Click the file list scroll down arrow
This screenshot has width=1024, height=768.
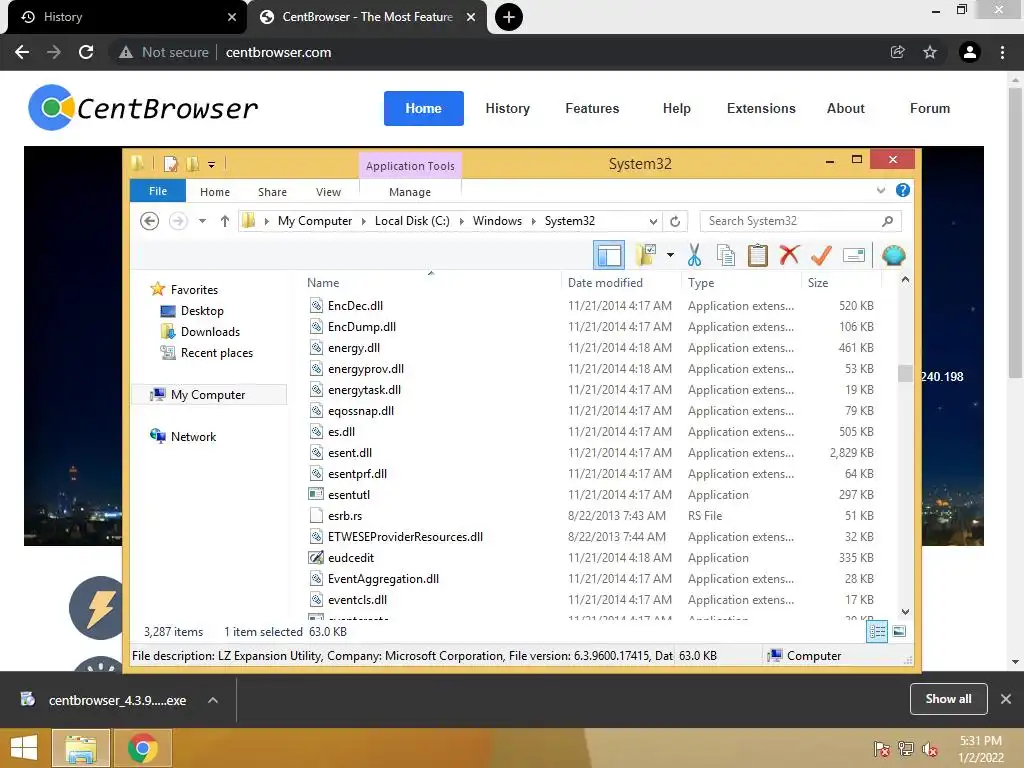(905, 612)
